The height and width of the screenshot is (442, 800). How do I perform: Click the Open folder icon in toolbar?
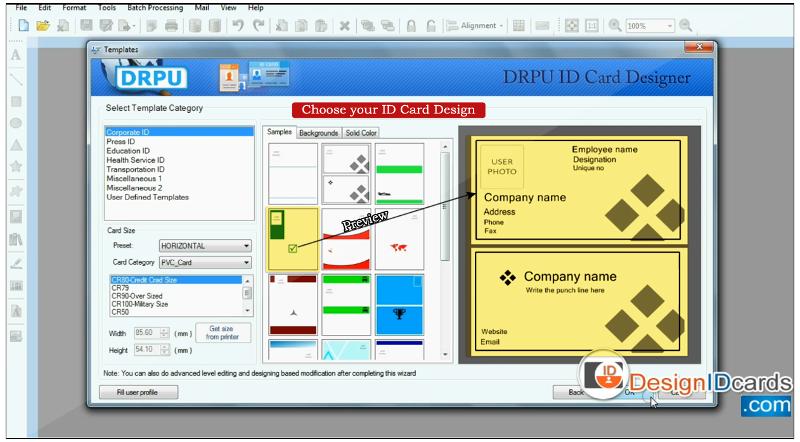pos(43,26)
